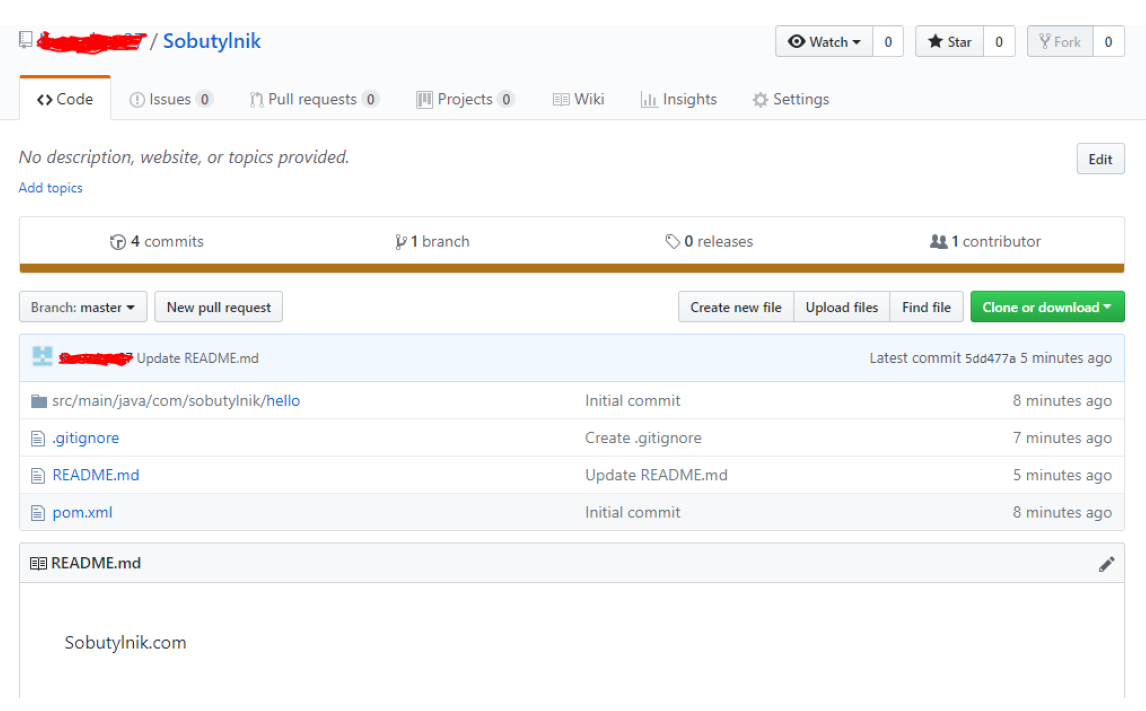
Task: Click the file icon beside README.md row
Action: point(38,476)
